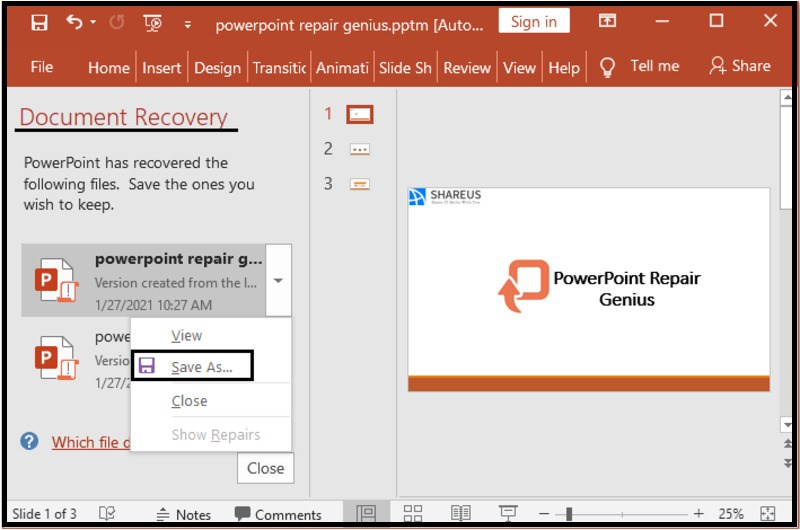This screenshot has width=800, height=530.
Task: Toggle the Notes pane
Action: click(183, 514)
